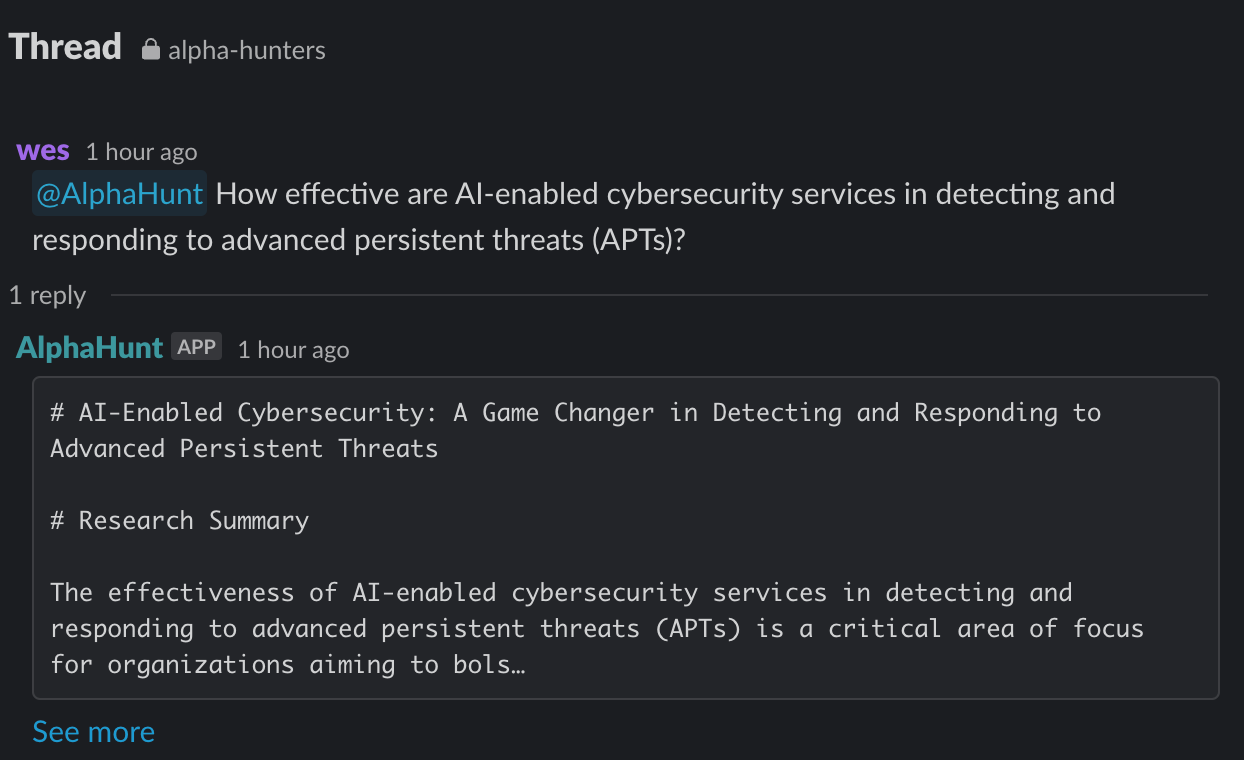Click the timestamp next to wes
This screenshot has height=760, width=1244.
141,152
